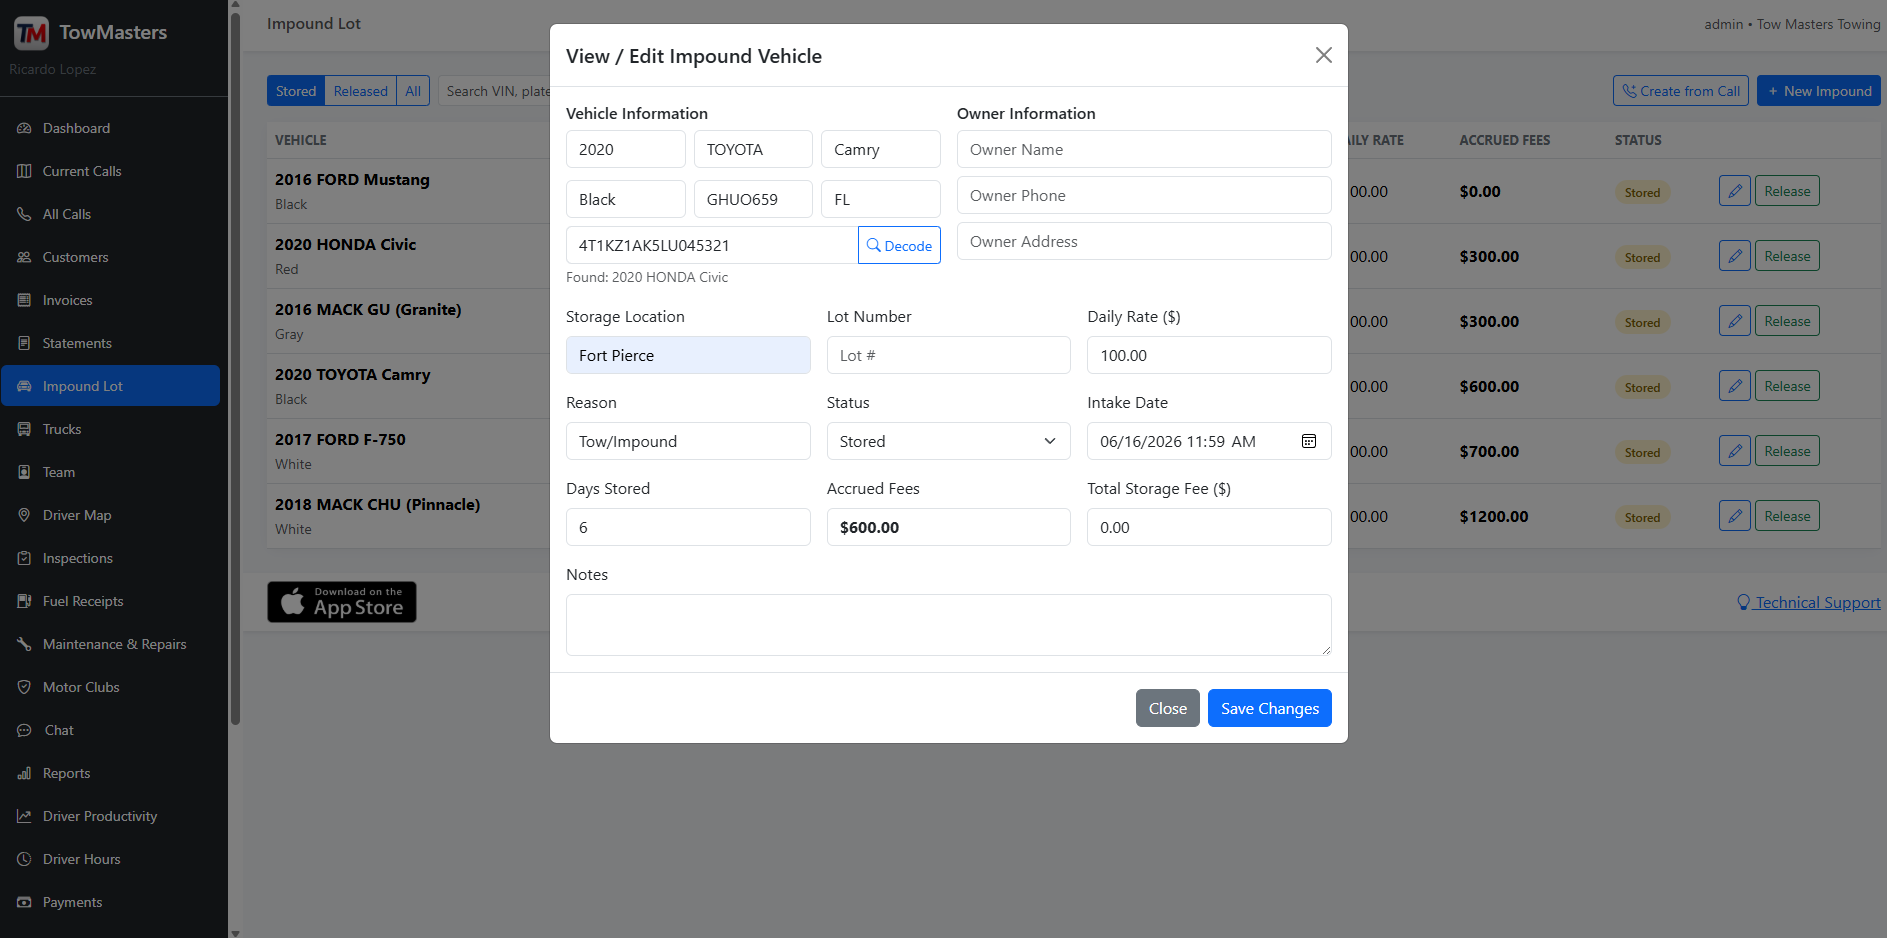The image size is (1887, 938).
Task: Open the Intake Date calendar picker
Action: coord(1308,441)
